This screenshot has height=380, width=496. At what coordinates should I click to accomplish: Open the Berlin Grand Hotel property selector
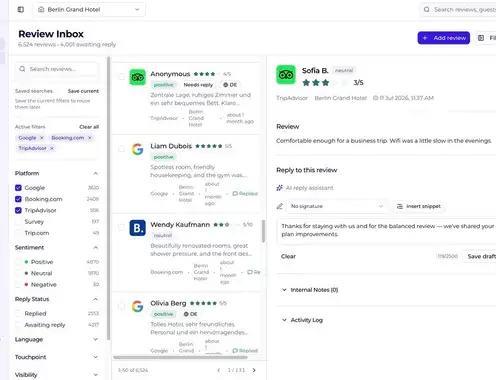[x=89, y=9]
